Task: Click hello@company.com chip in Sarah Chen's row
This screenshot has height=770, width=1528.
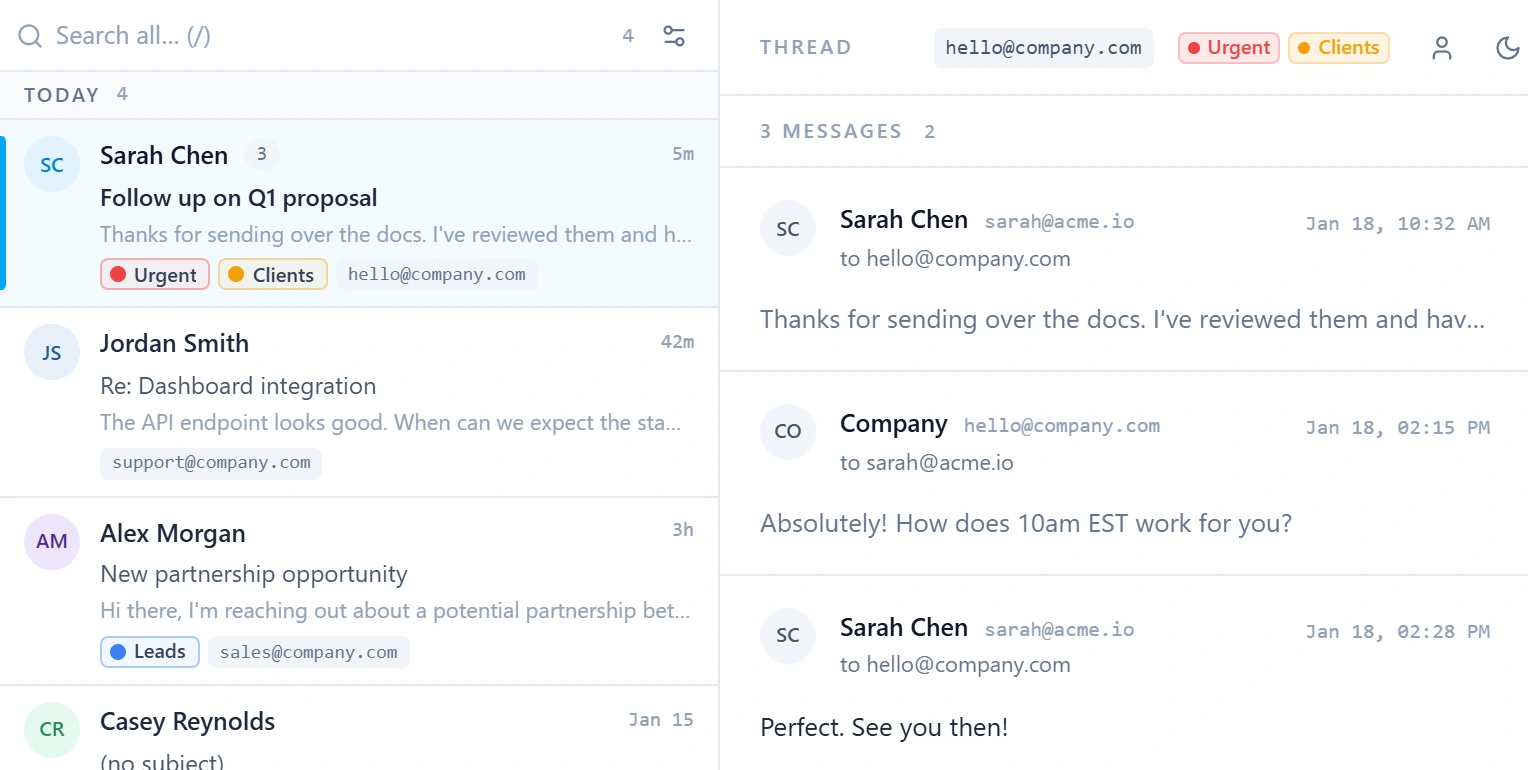Action: (x=437, y=275)
